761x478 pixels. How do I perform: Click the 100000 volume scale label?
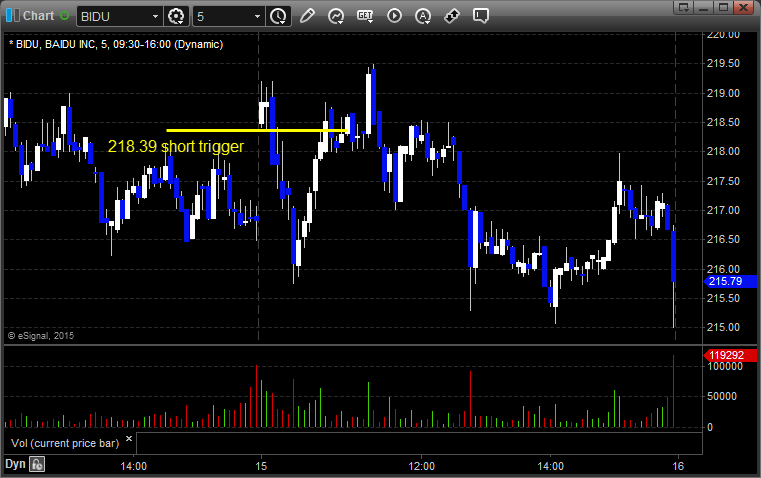[x=725, y=367]
